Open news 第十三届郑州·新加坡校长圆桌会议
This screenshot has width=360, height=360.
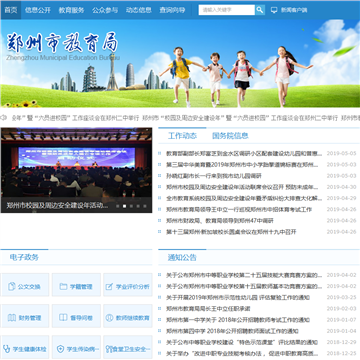point(231,232)
